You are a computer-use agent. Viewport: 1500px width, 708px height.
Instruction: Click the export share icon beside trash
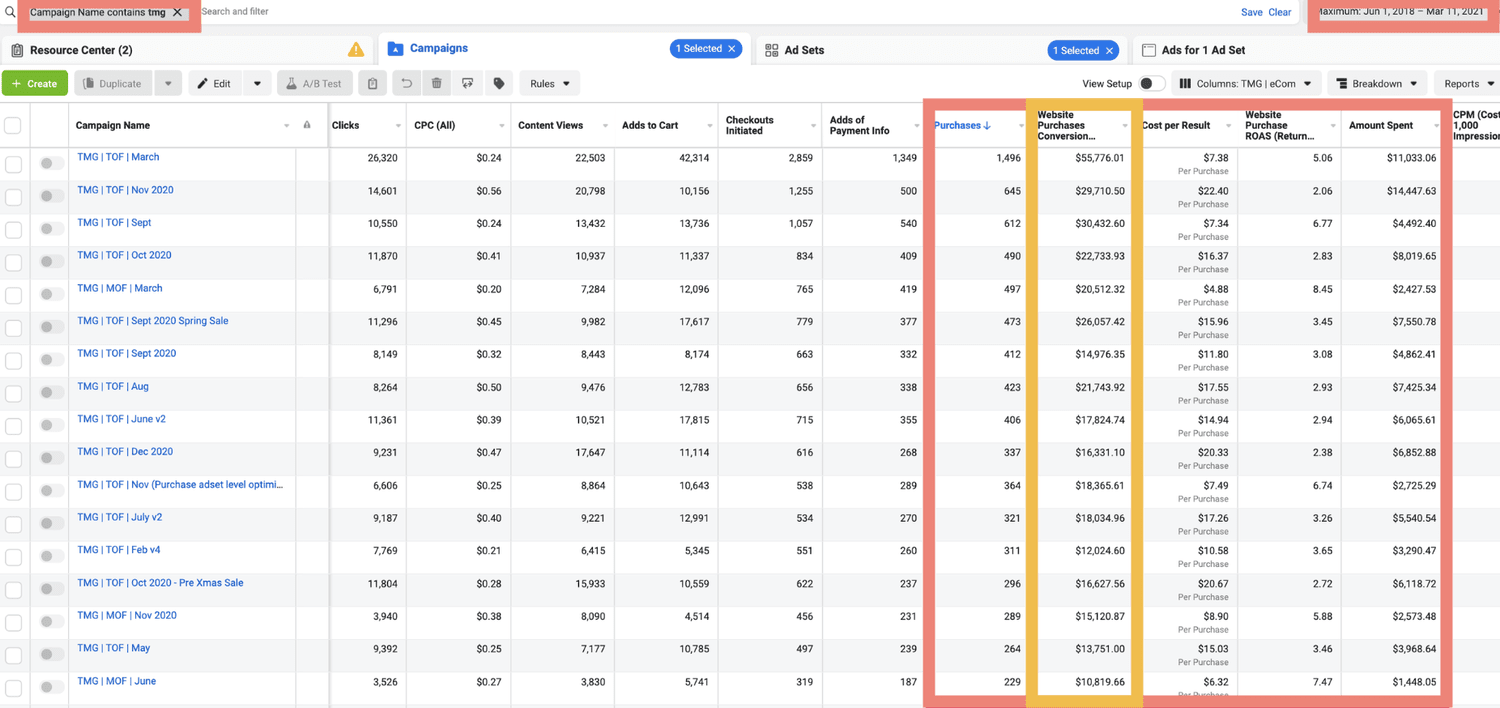pos(467,84)
